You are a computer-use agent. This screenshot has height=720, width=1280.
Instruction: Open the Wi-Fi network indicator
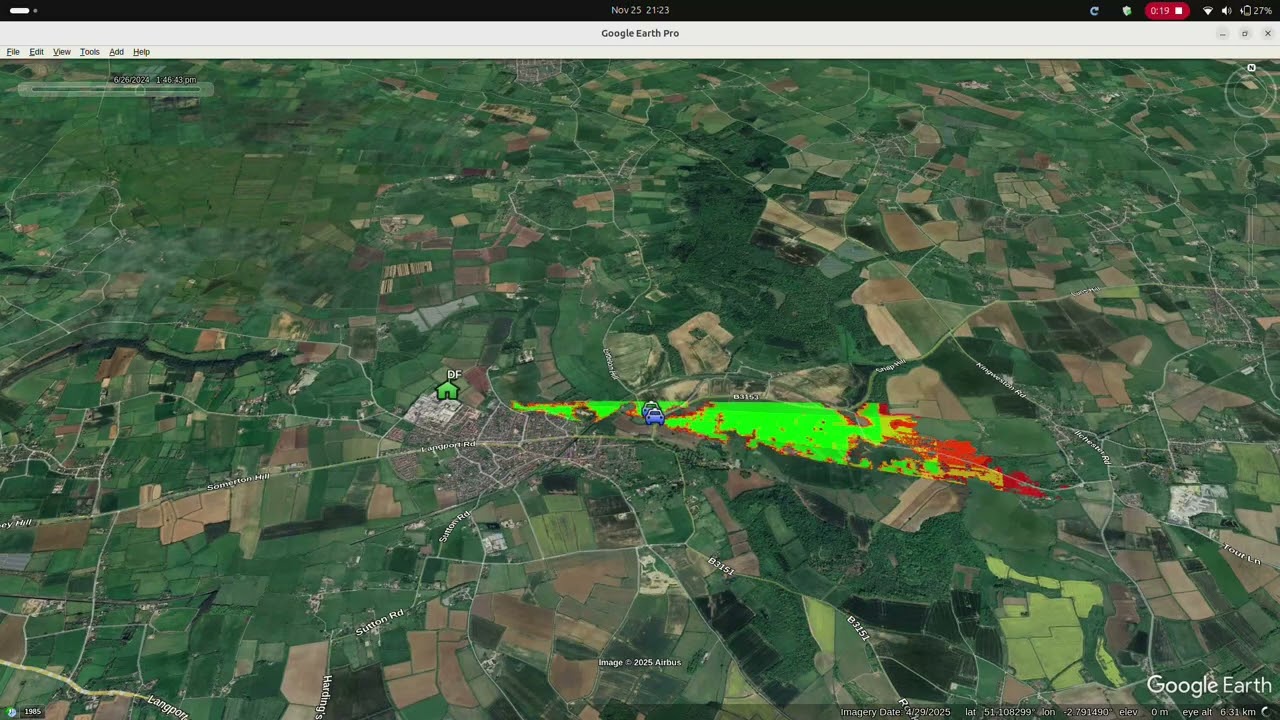tap(1207, 10)
